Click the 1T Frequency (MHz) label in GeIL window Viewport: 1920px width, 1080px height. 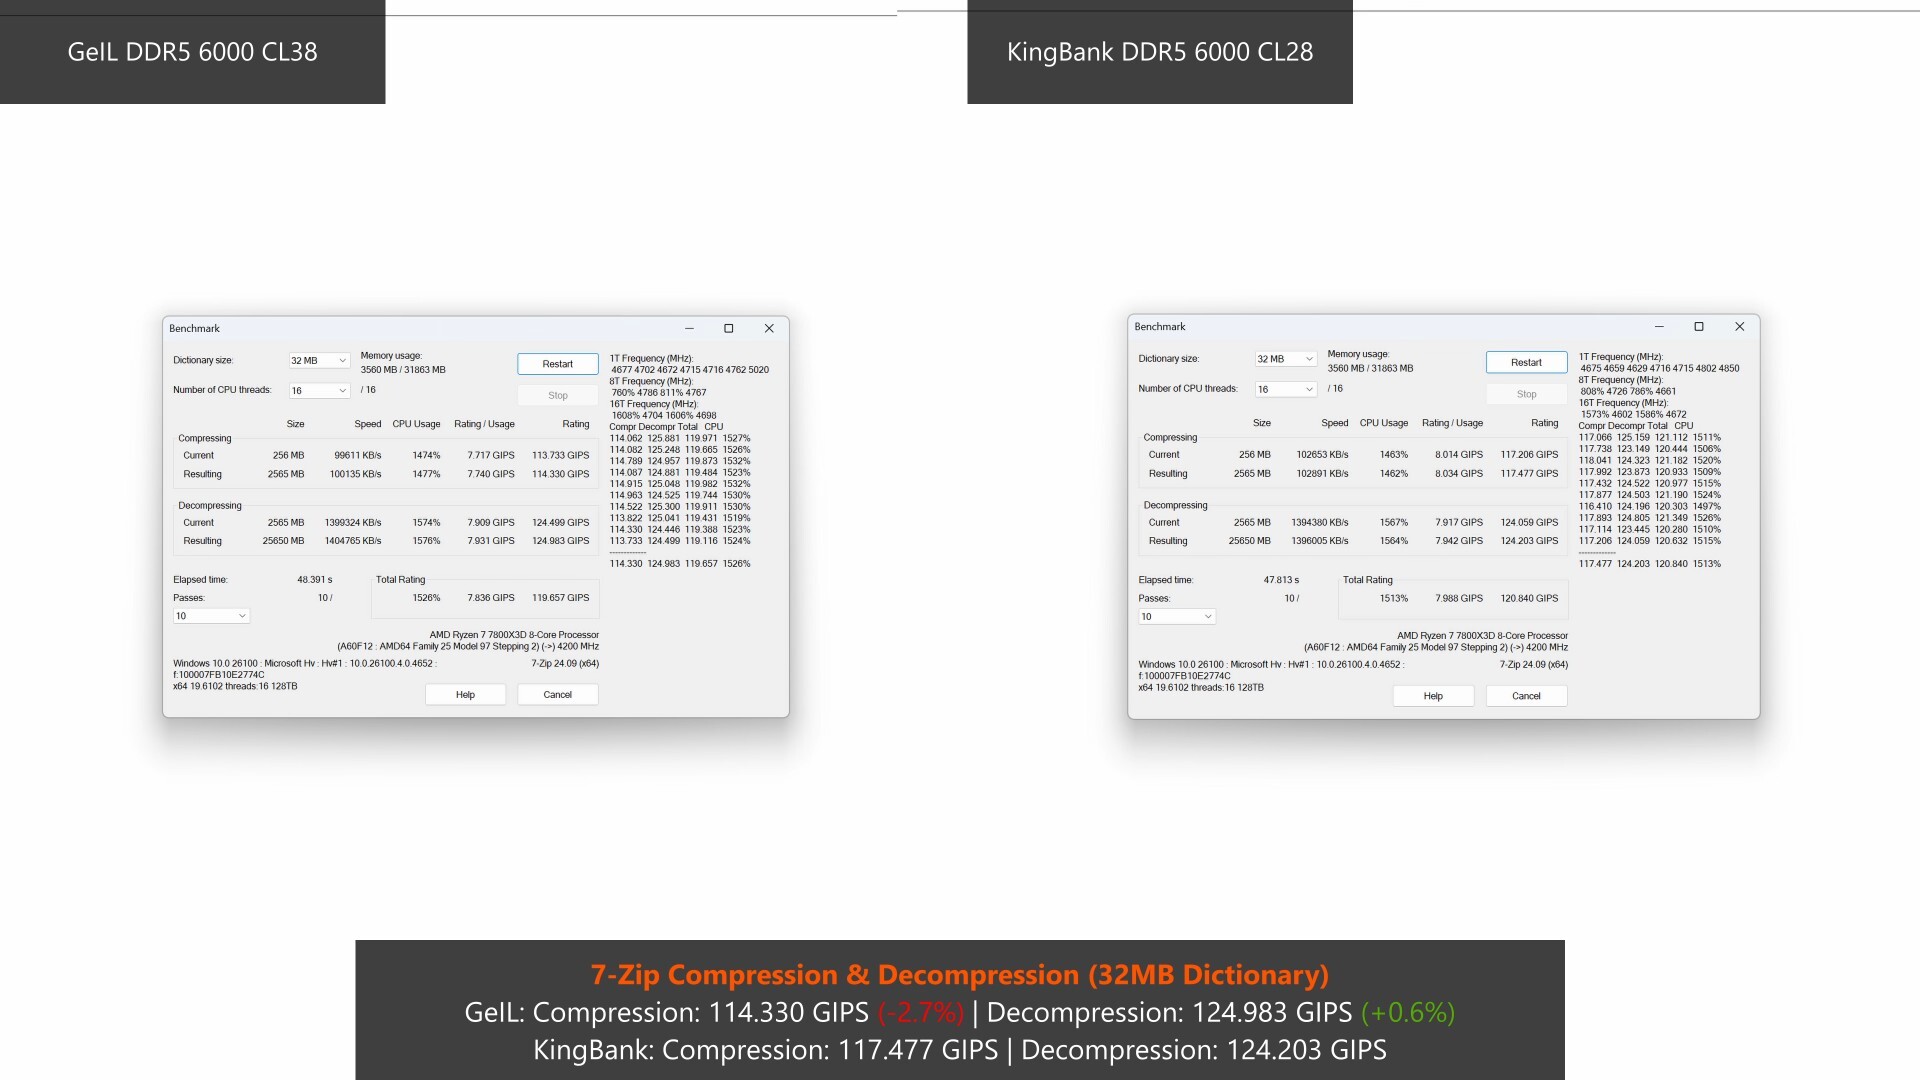(651, 359)
